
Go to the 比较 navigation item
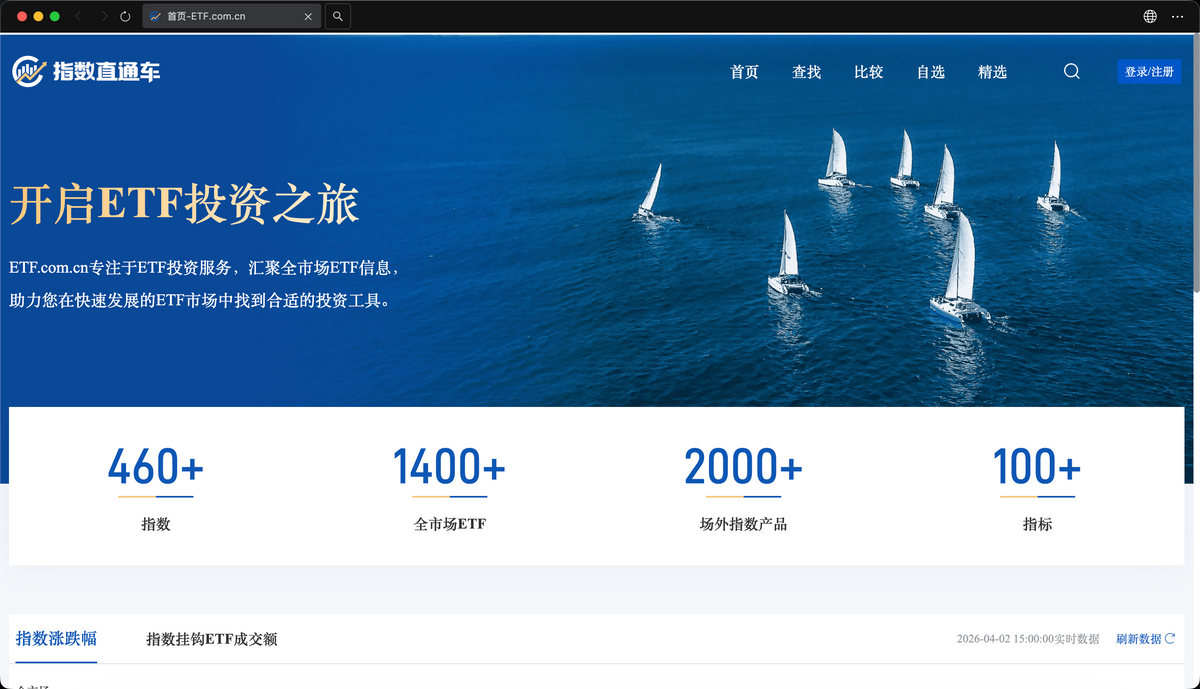[868, 72]
